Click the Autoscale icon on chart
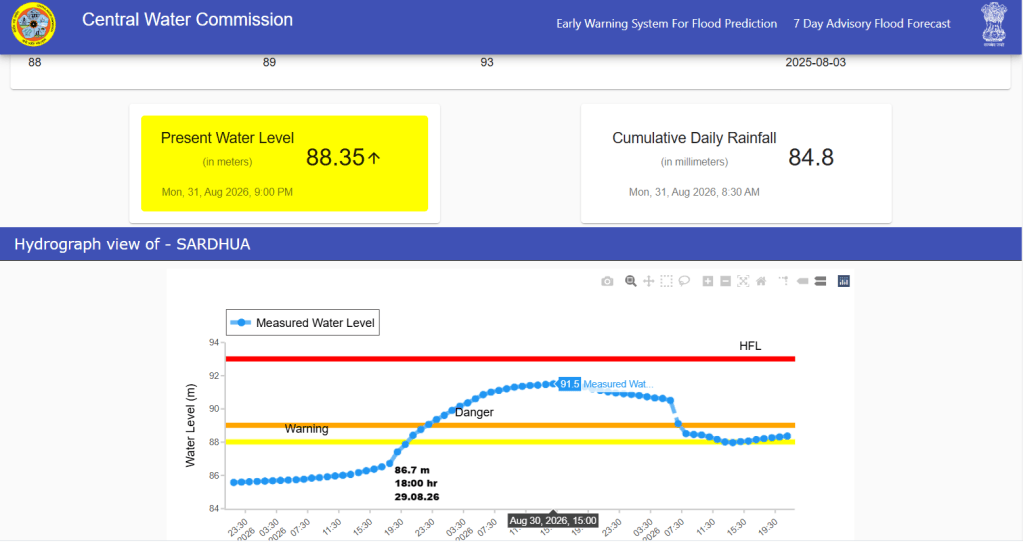This screenshot has width=1023, height=545. (x=743, y=281)
